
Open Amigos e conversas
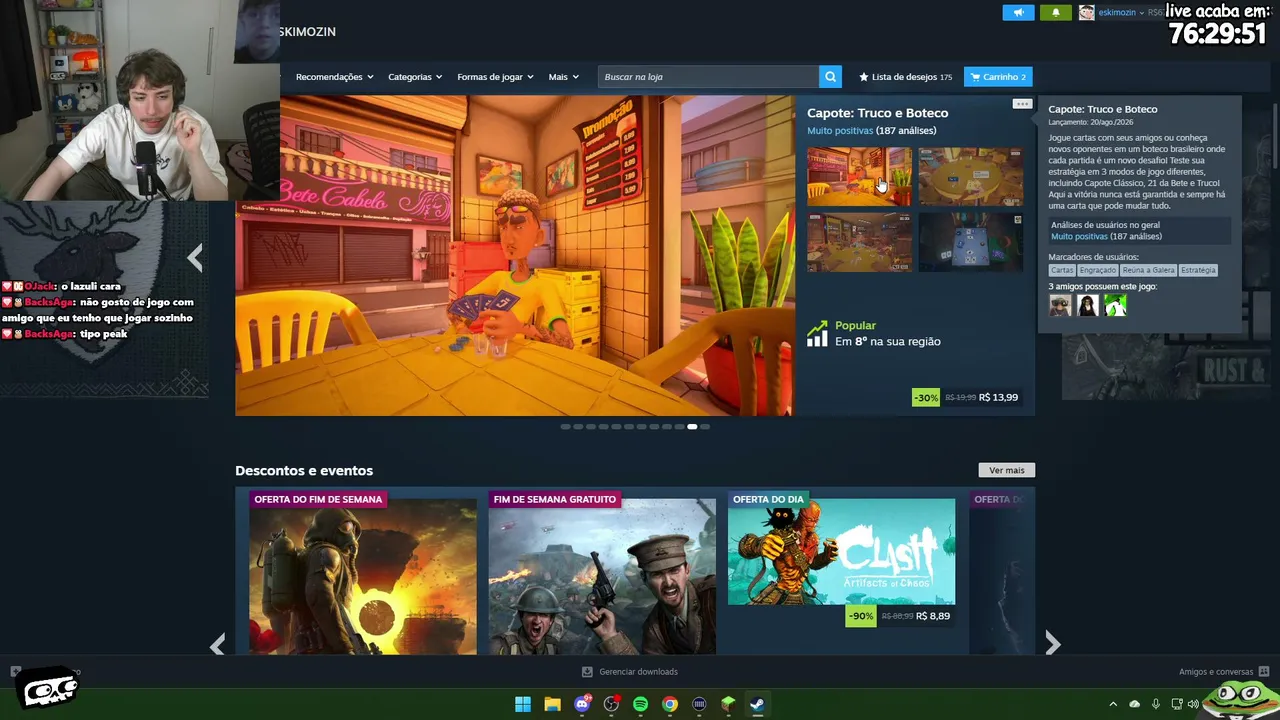tap(1215, 672)
